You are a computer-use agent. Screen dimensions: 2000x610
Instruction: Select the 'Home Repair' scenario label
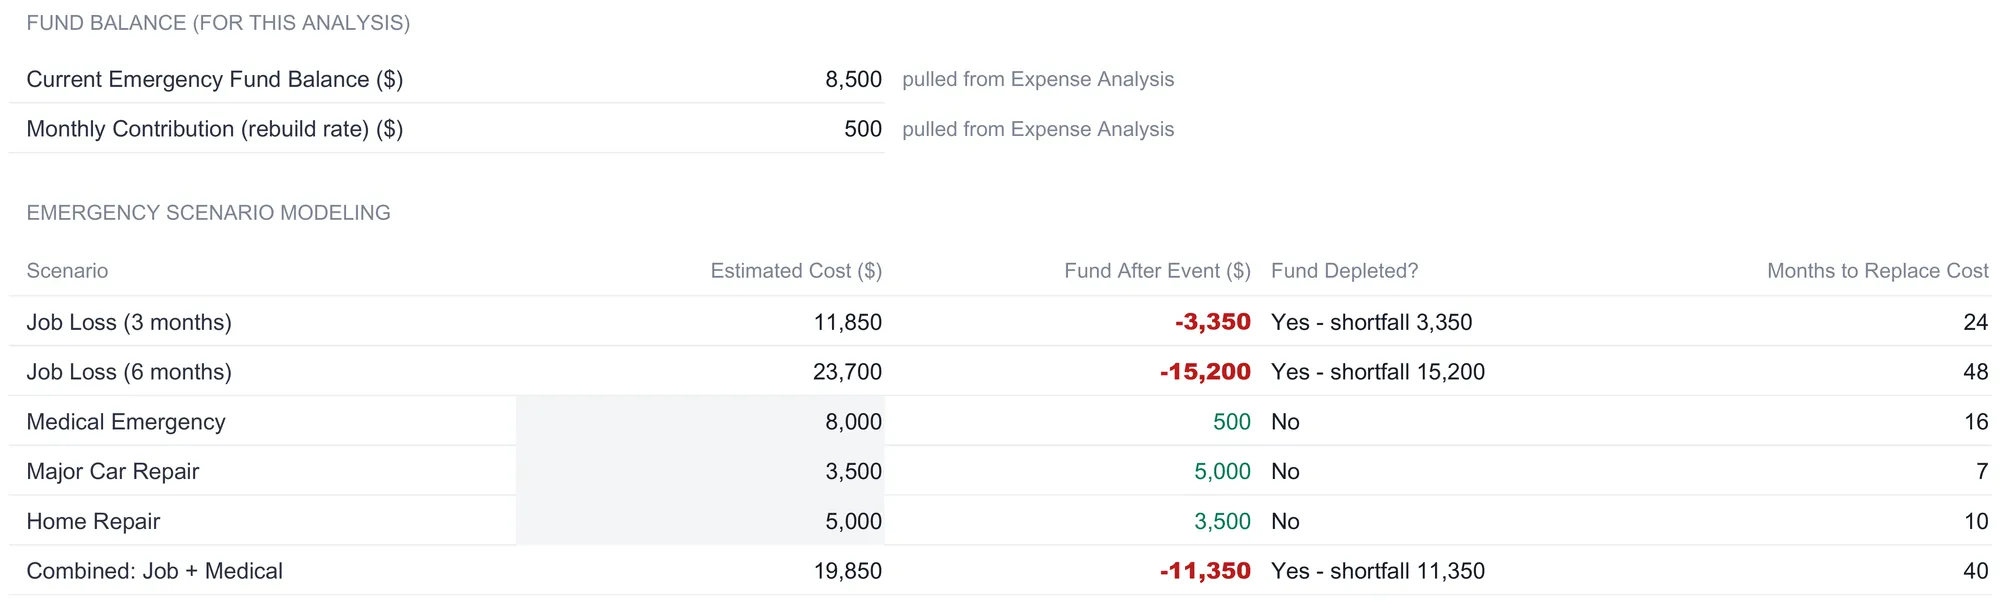(93, 521)
